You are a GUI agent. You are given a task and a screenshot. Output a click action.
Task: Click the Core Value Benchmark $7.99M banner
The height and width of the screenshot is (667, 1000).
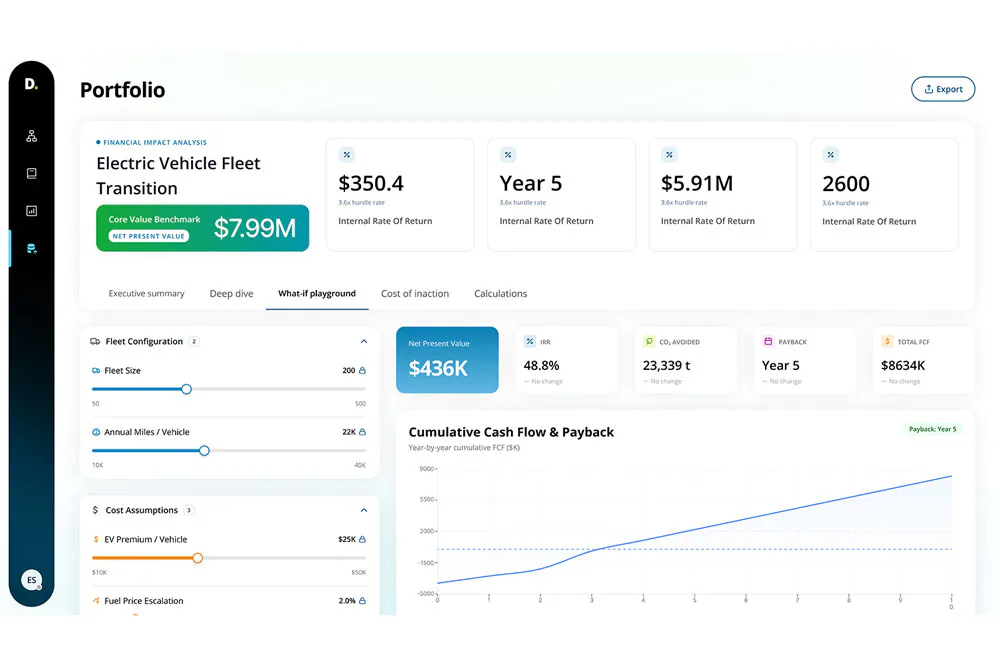202,228
